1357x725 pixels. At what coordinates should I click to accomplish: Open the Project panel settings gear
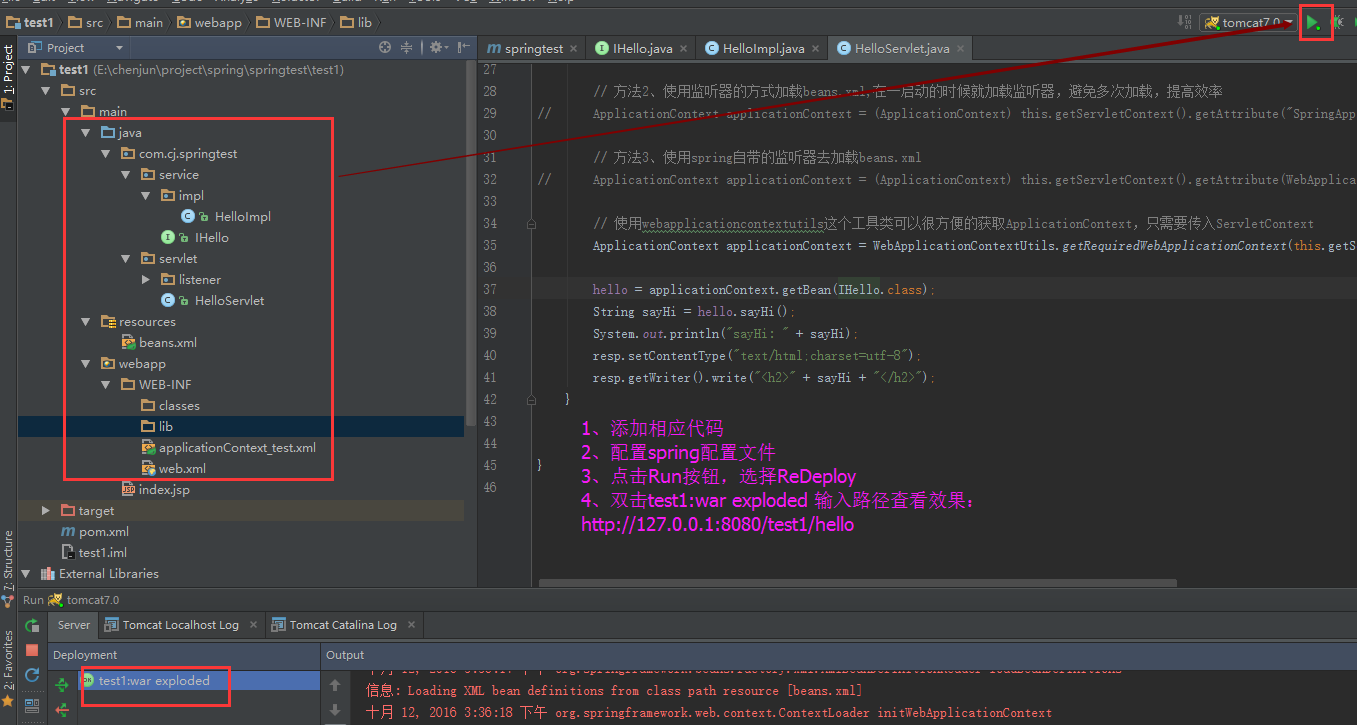coord(436,47)
